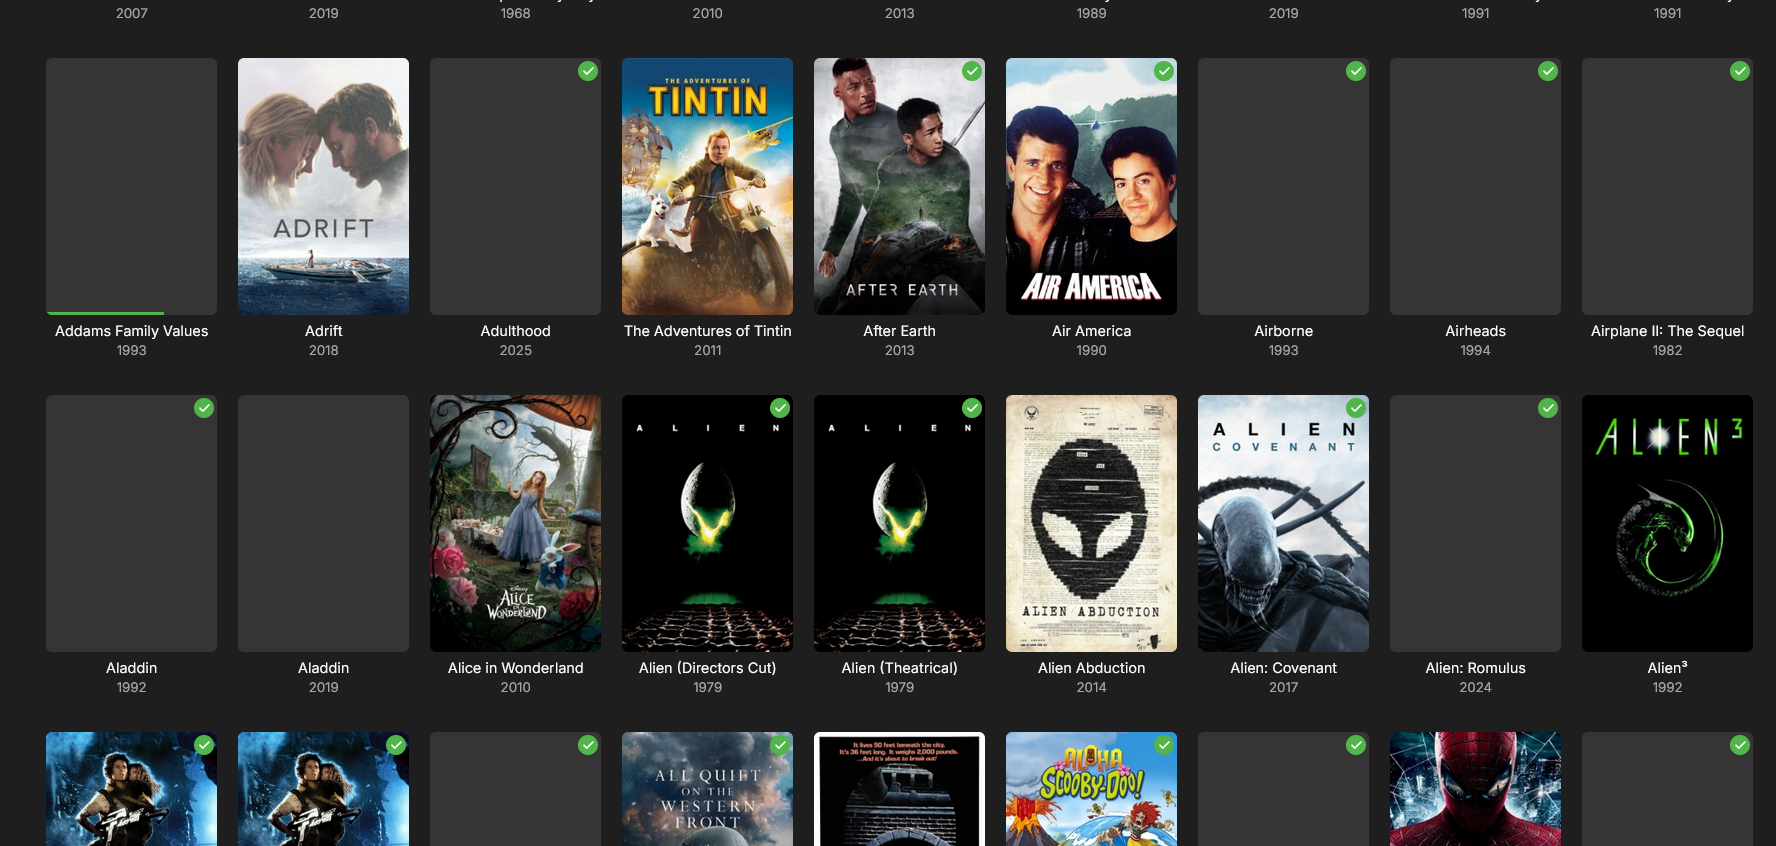
Task: Click year 2025 under Adulthood
Action: click(515, 351)
